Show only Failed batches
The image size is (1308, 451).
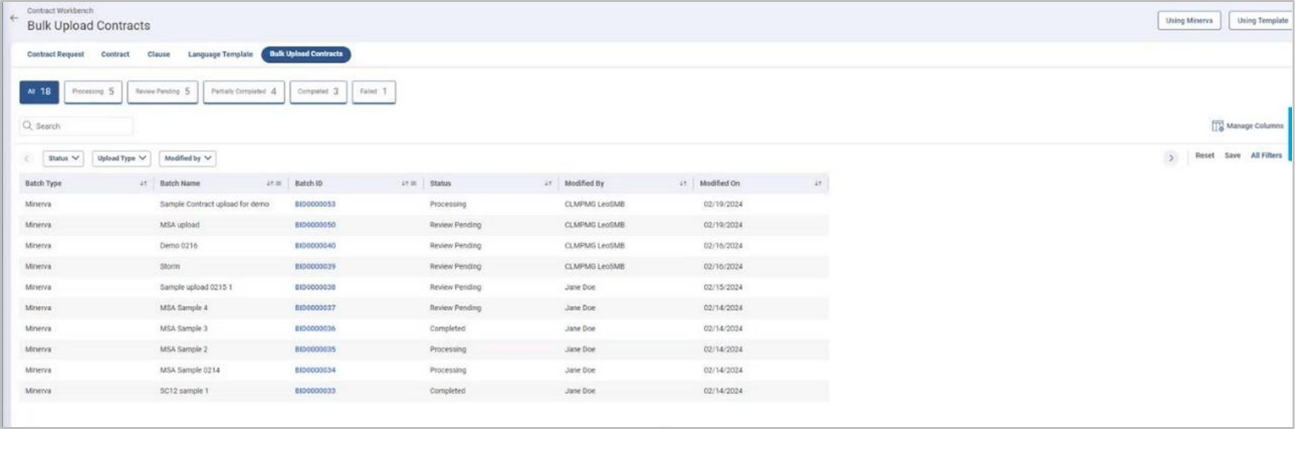374,92
